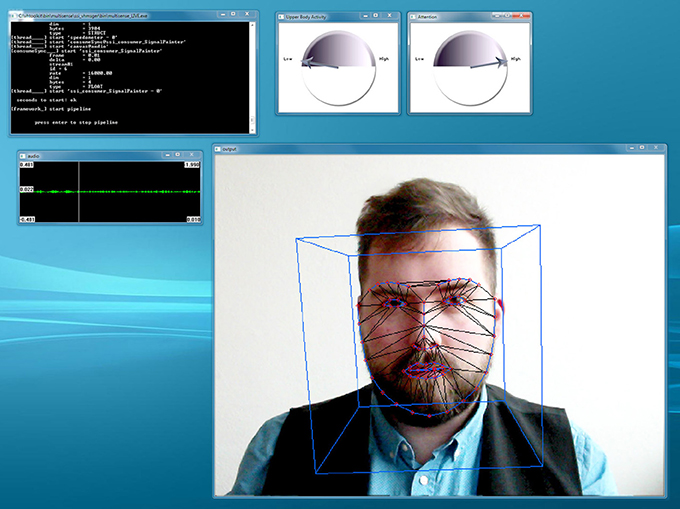Click the 1.990 value in audio window
The width and height of the screenshot is (680, 509).
click(x=192, y=165)
